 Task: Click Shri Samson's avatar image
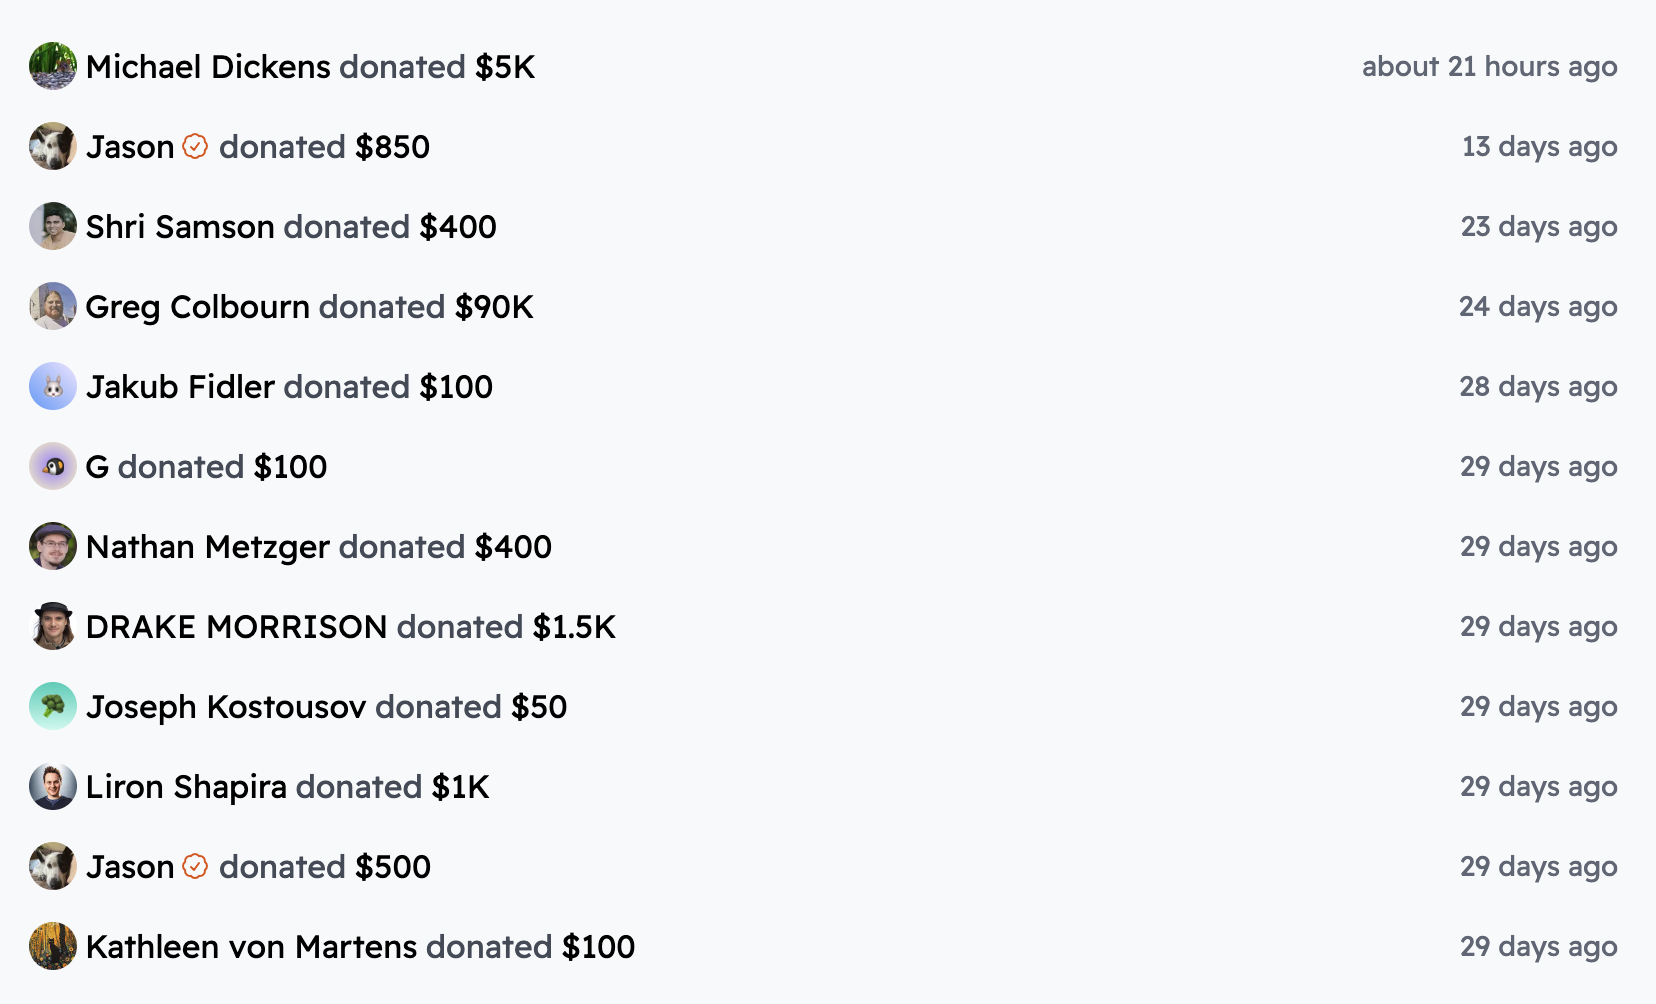point(53,226)
